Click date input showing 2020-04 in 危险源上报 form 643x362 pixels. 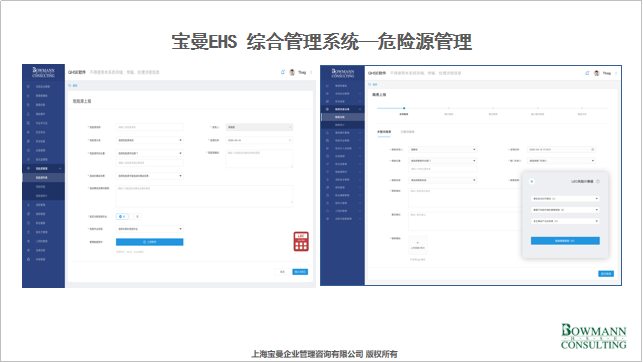[x=259, y=140]
